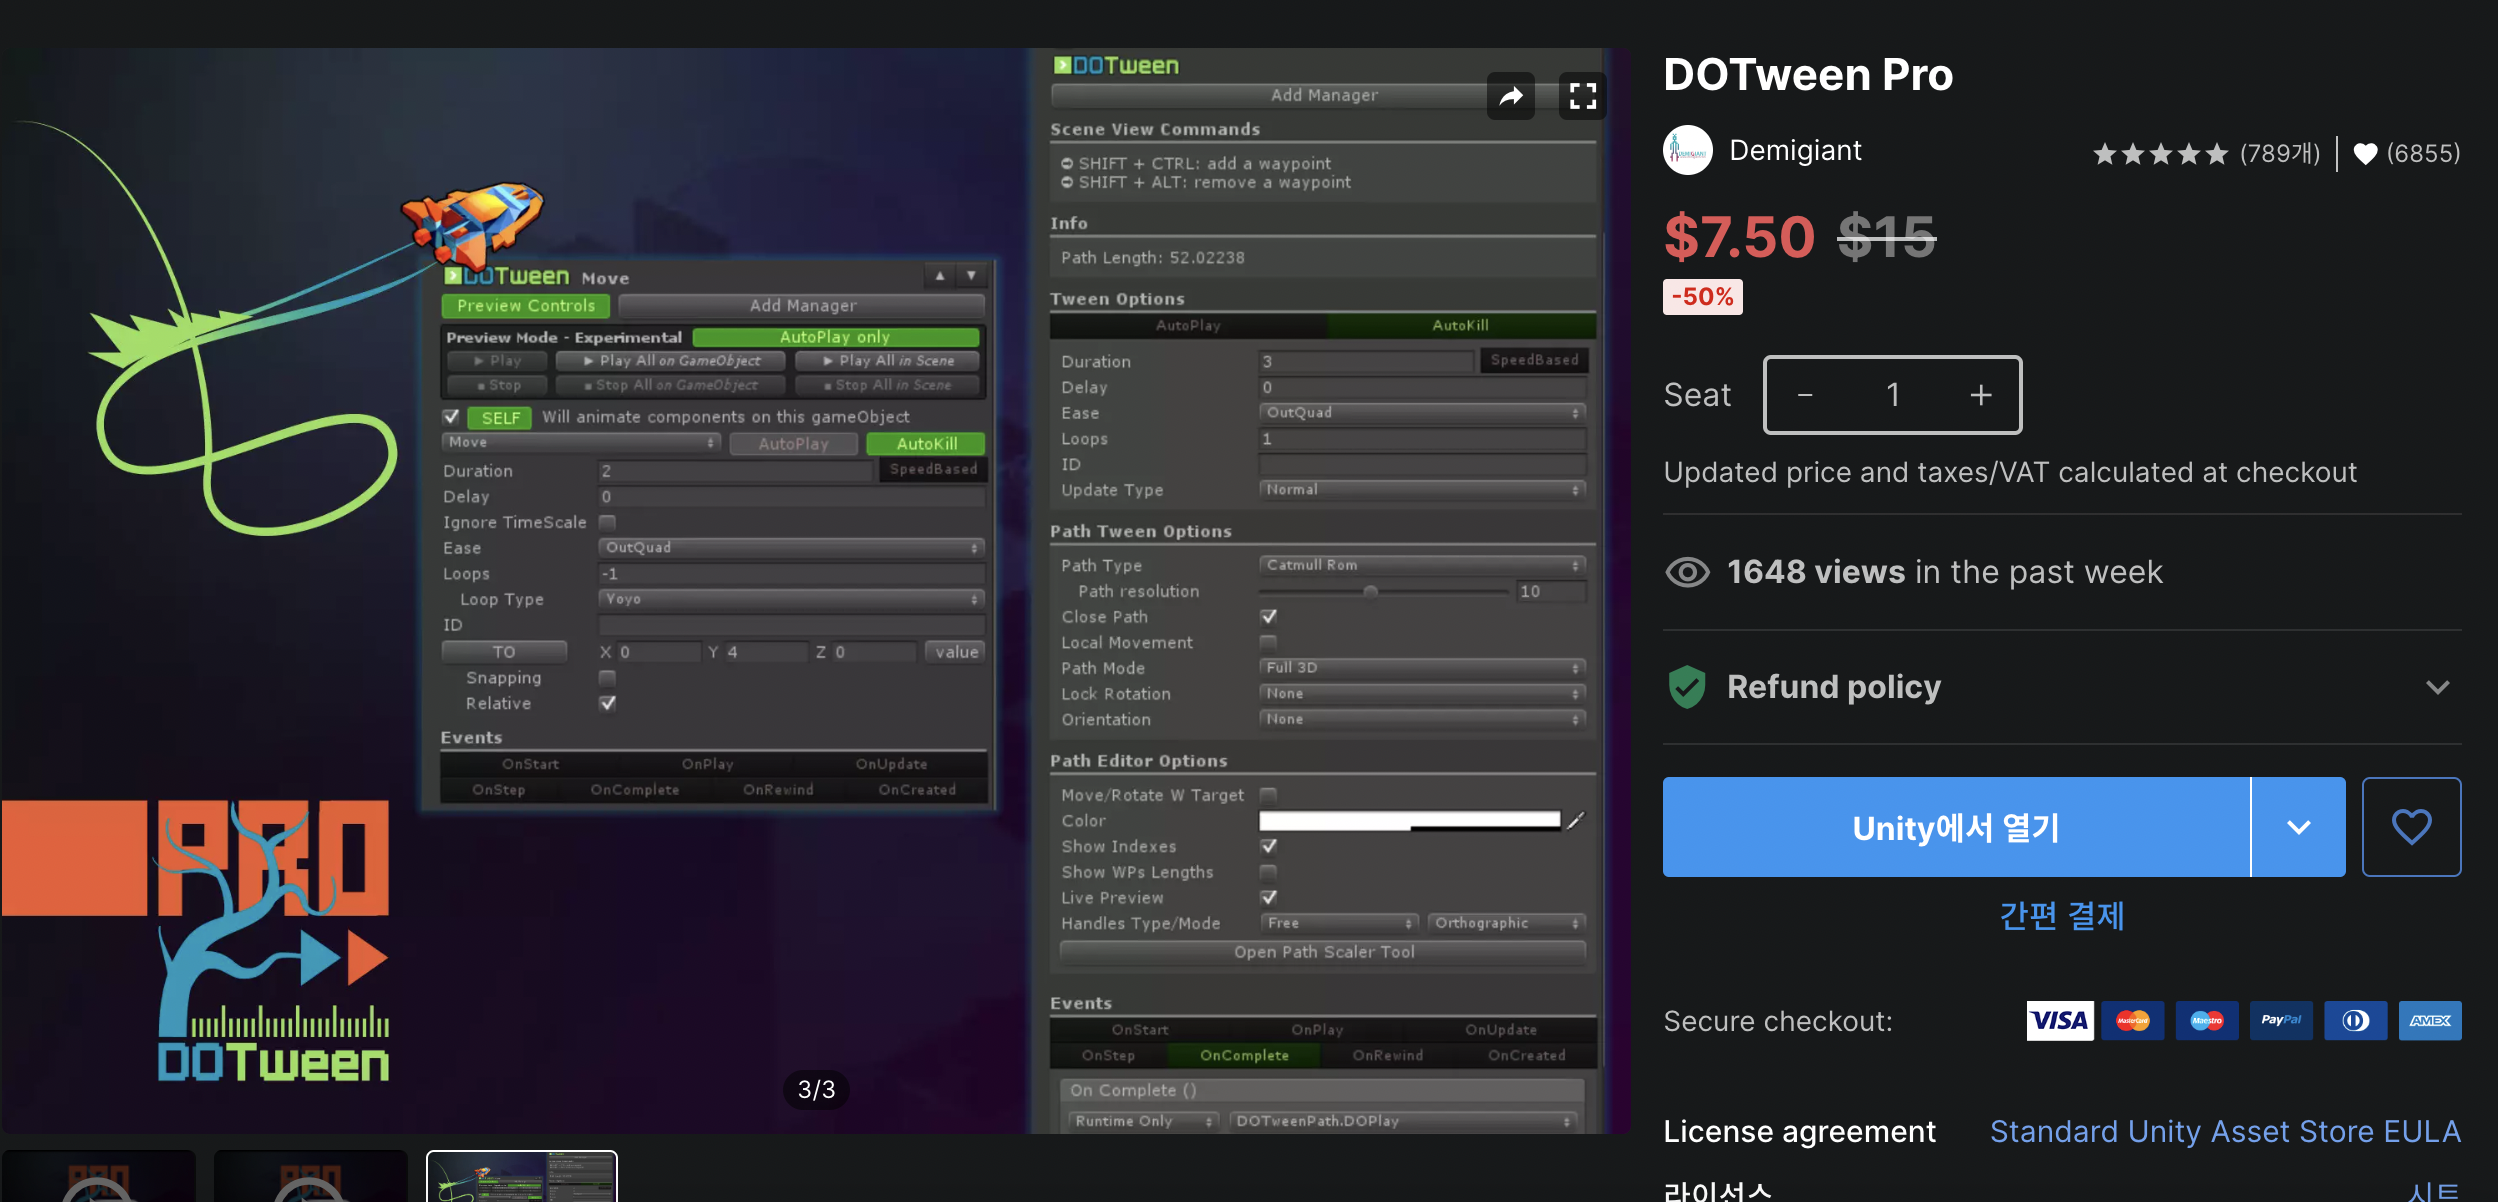Click the star rating next to review count
Image resolution: width=2498 pixels, height=1202 pixels.
(2162, 153)
